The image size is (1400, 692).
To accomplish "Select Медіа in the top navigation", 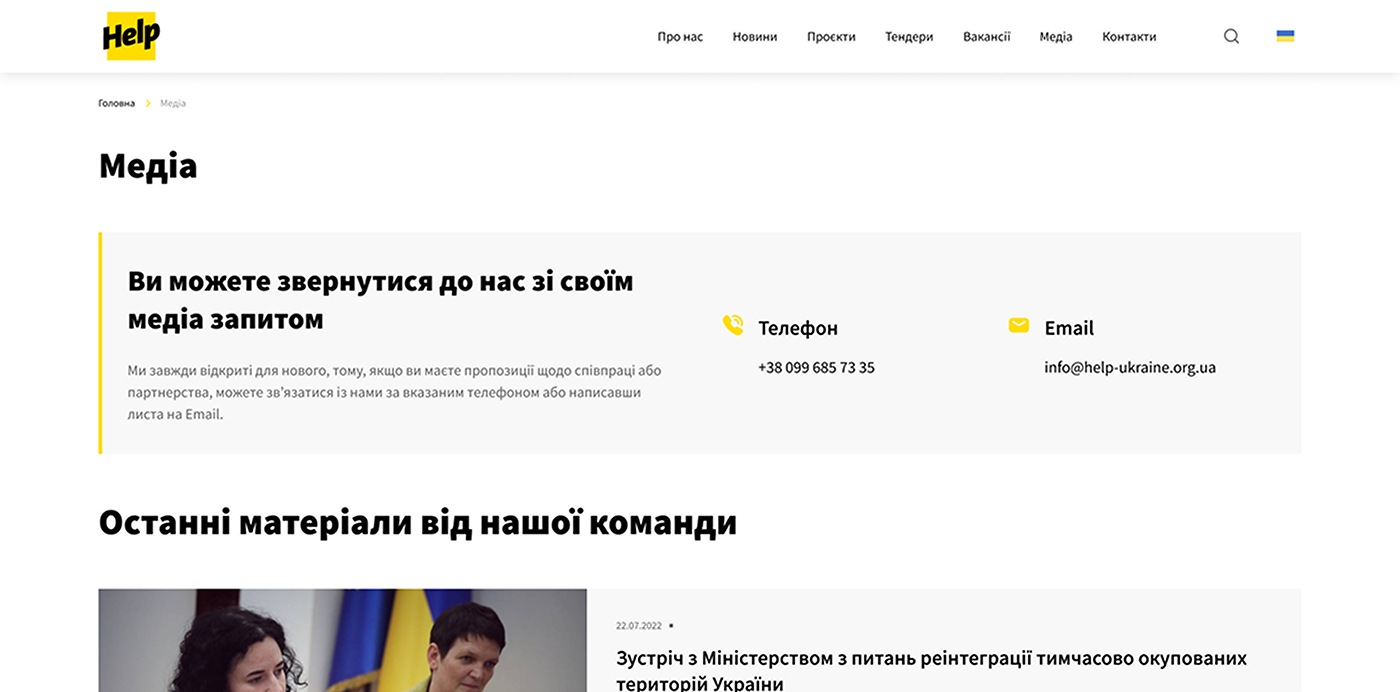I will point(1055,37).
